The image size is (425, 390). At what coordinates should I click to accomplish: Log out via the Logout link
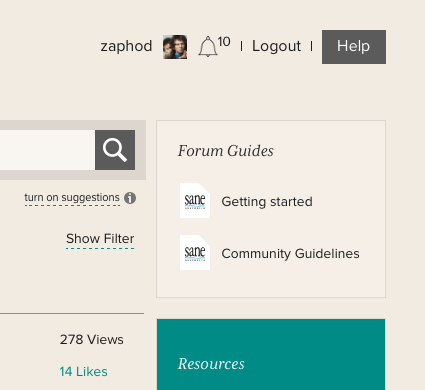pyautogui.click(x=276, y=46)
